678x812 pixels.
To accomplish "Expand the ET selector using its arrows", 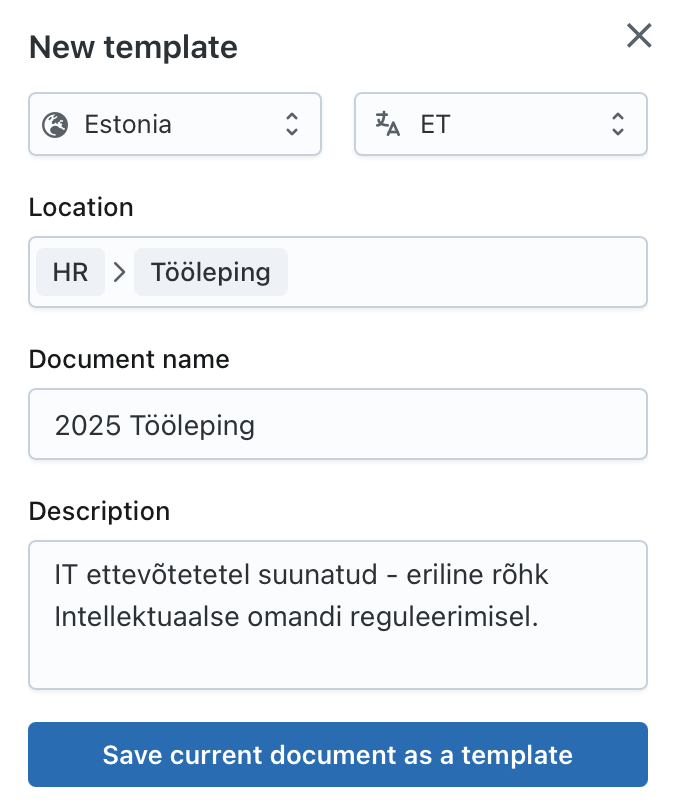I will coord(618,125).
